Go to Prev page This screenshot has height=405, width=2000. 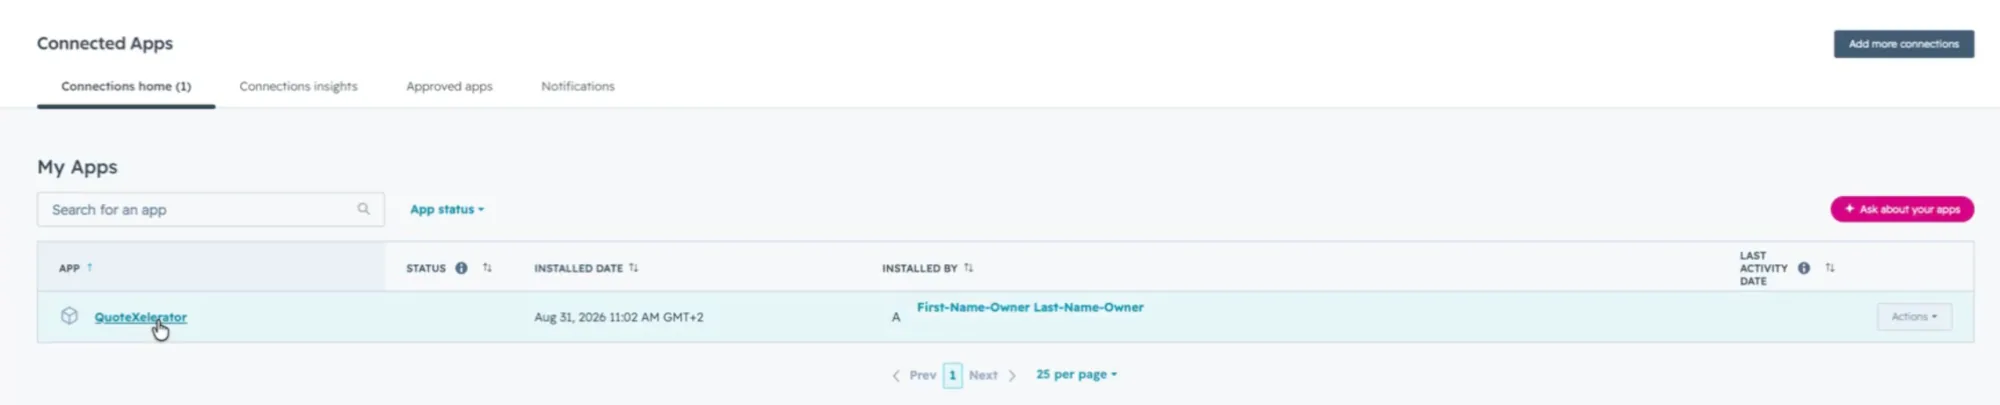pos(914,375)
